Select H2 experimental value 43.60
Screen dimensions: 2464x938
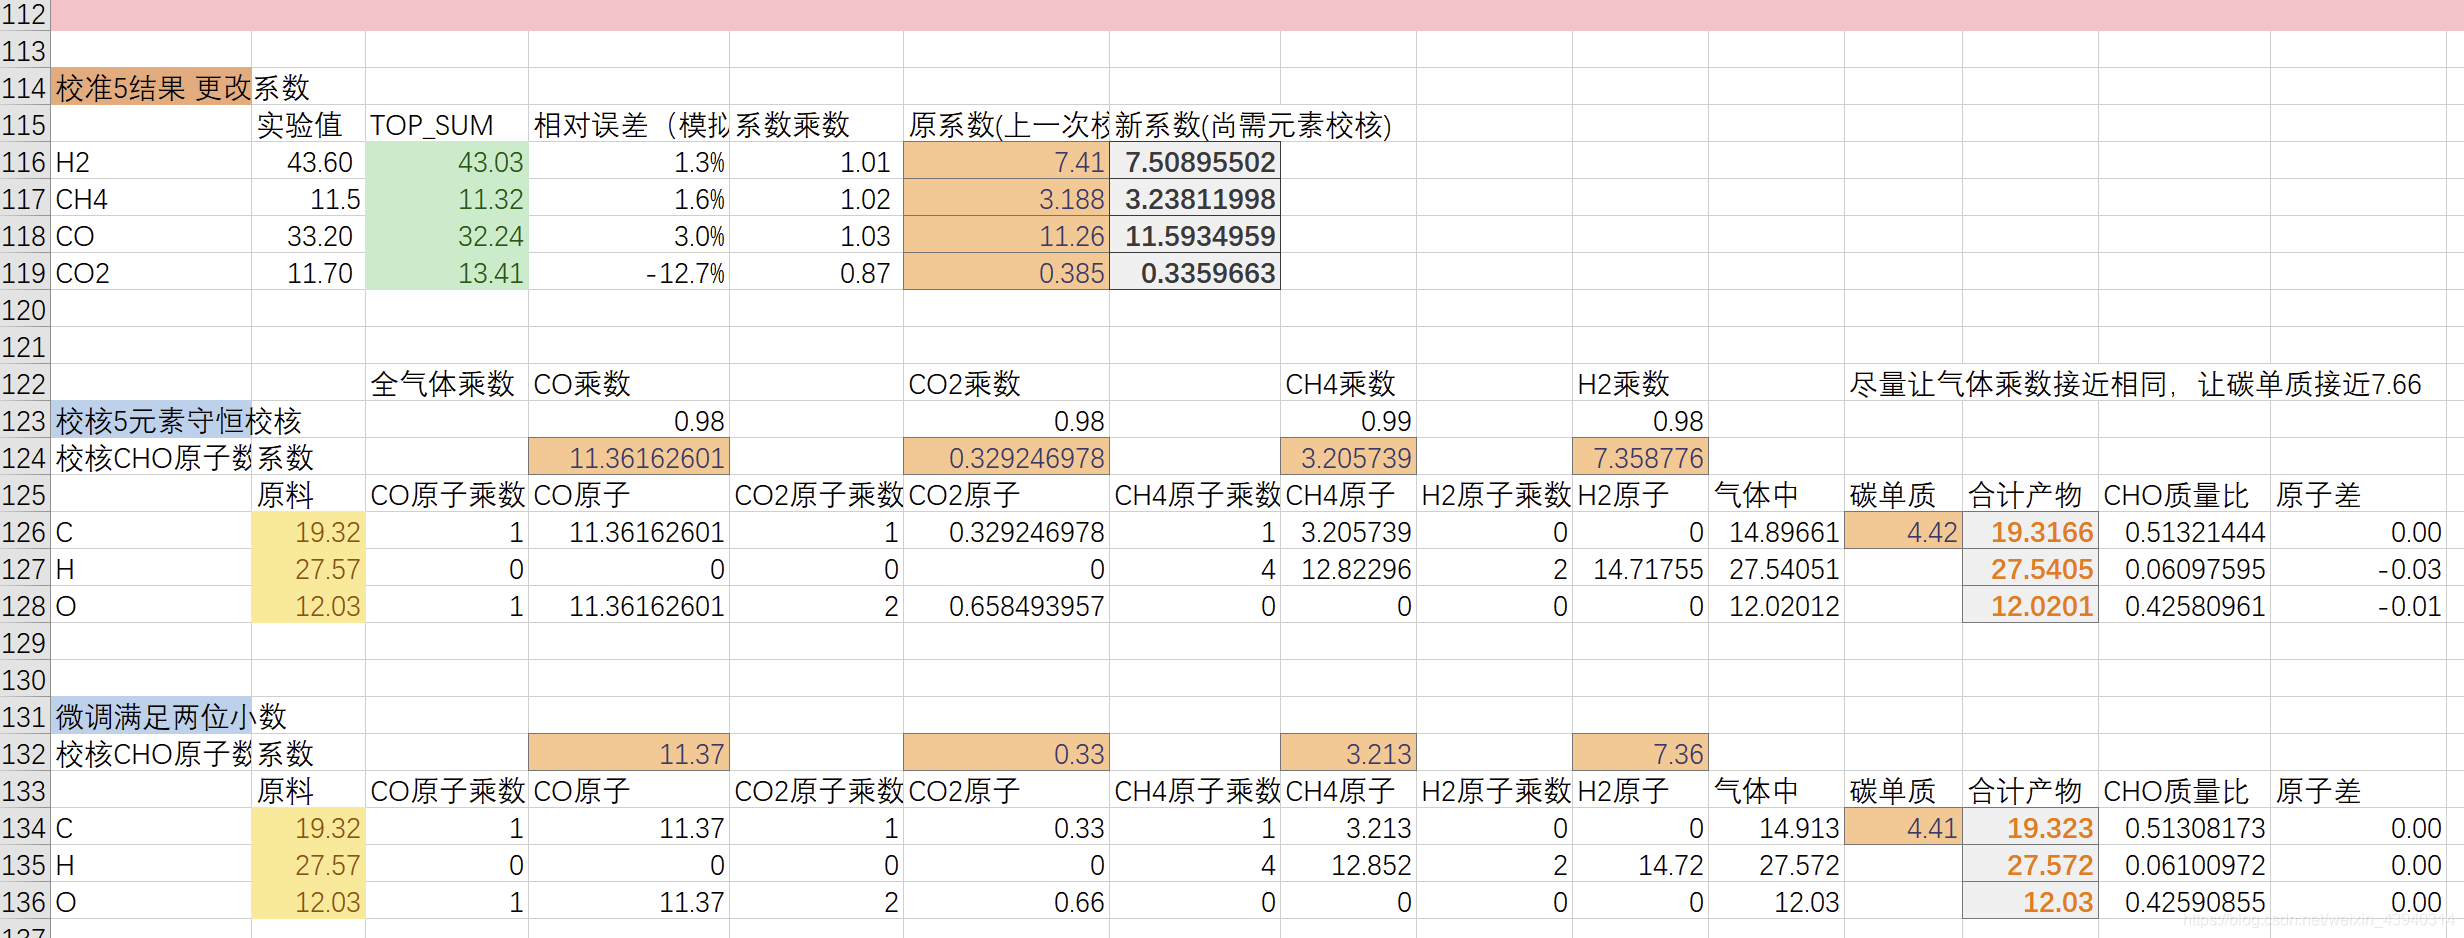tap(308, 162)
